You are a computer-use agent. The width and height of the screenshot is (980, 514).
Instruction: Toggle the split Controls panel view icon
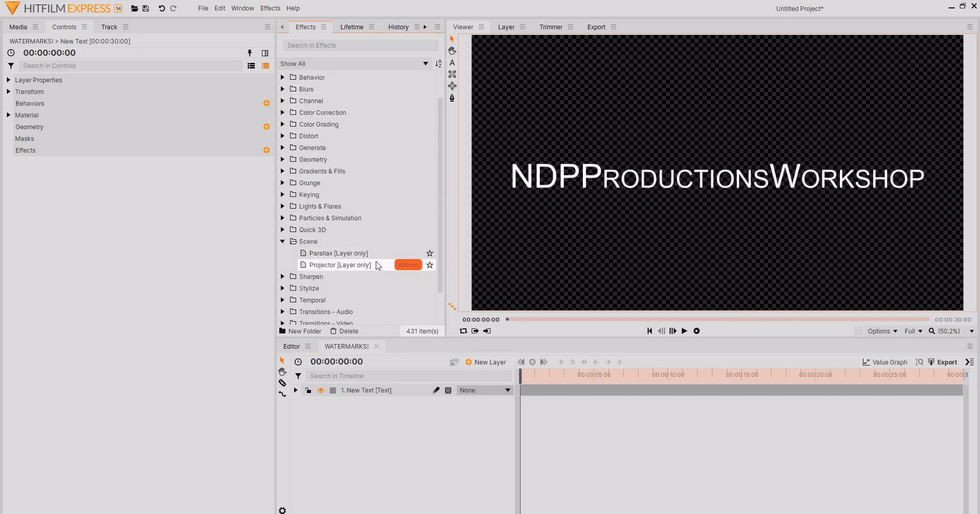pos(265,53)
